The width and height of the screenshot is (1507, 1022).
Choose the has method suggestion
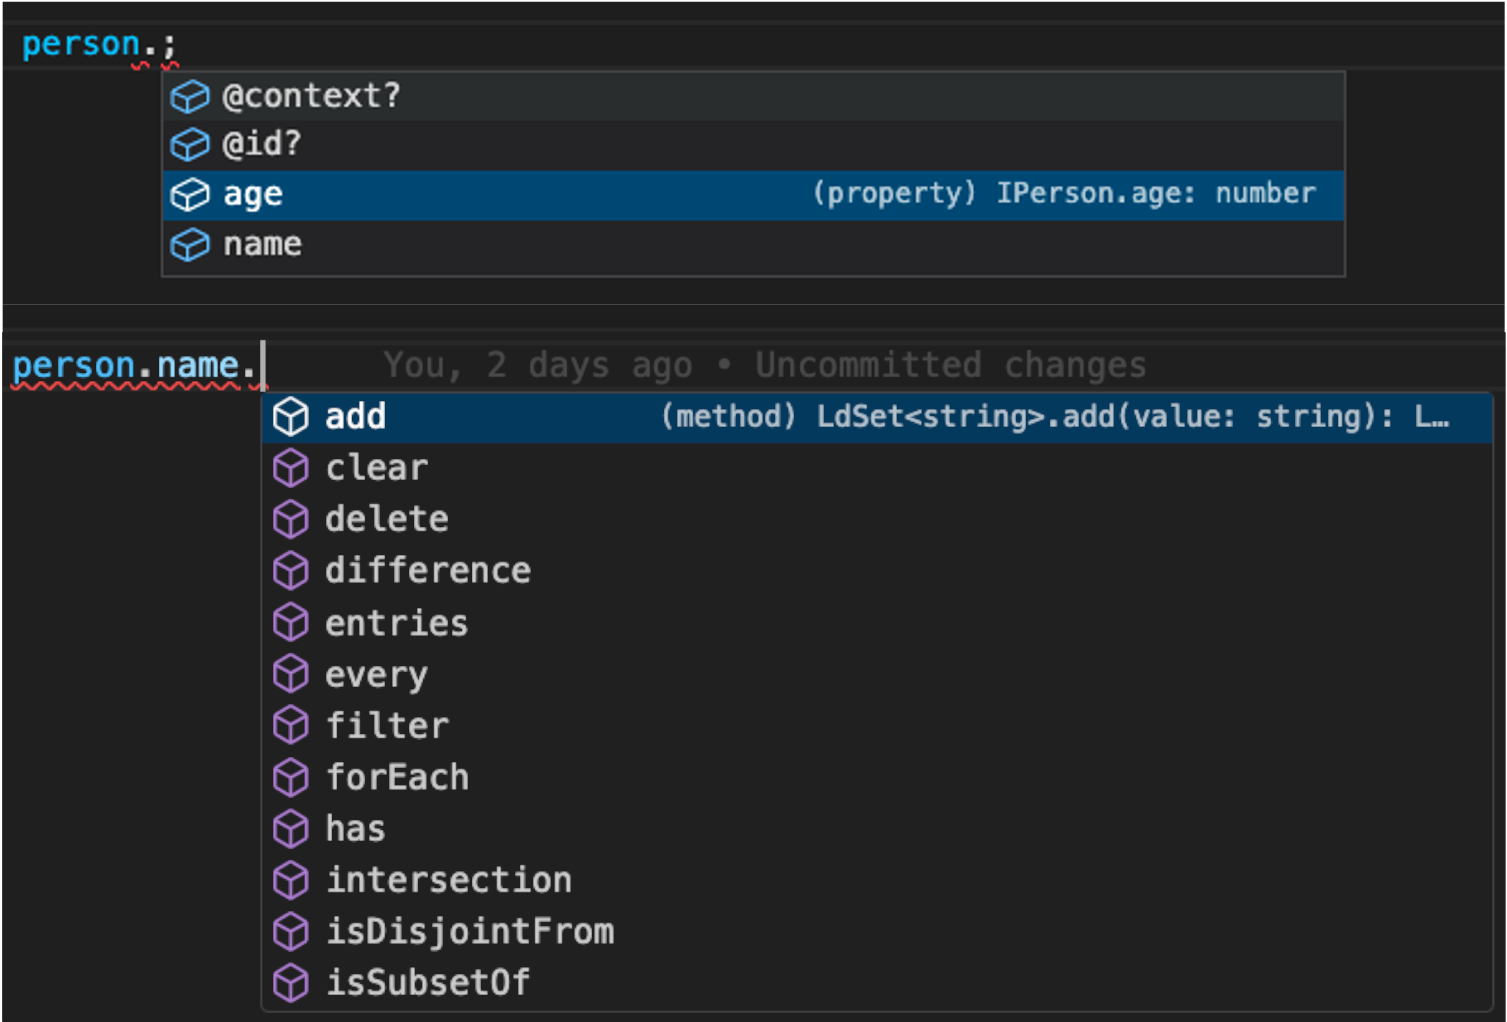355,829
